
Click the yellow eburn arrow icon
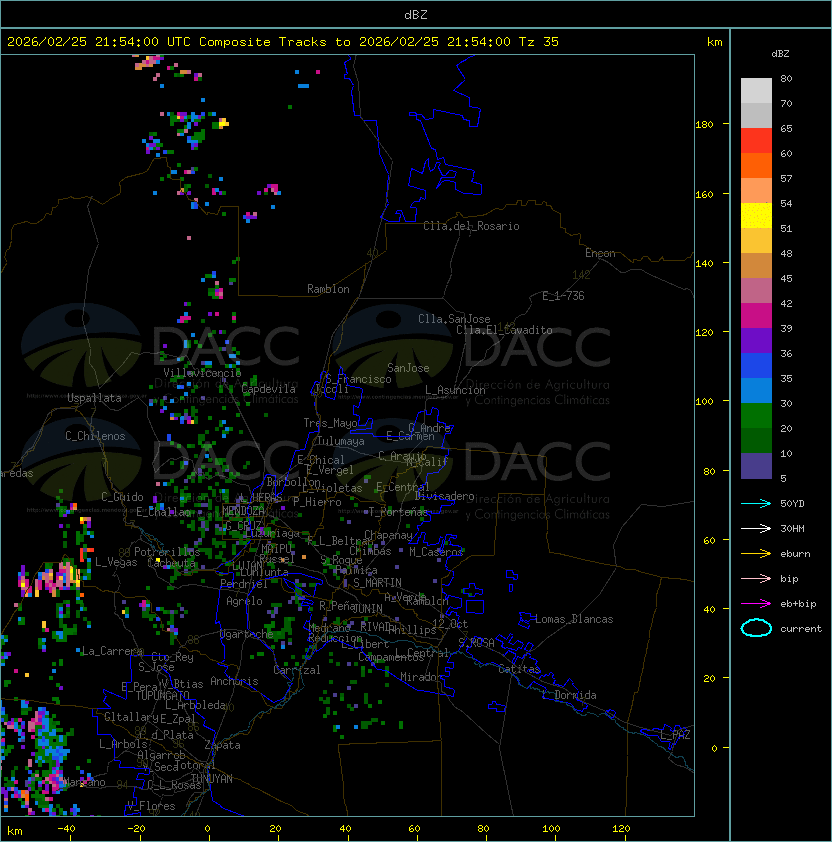pos(756,553)
